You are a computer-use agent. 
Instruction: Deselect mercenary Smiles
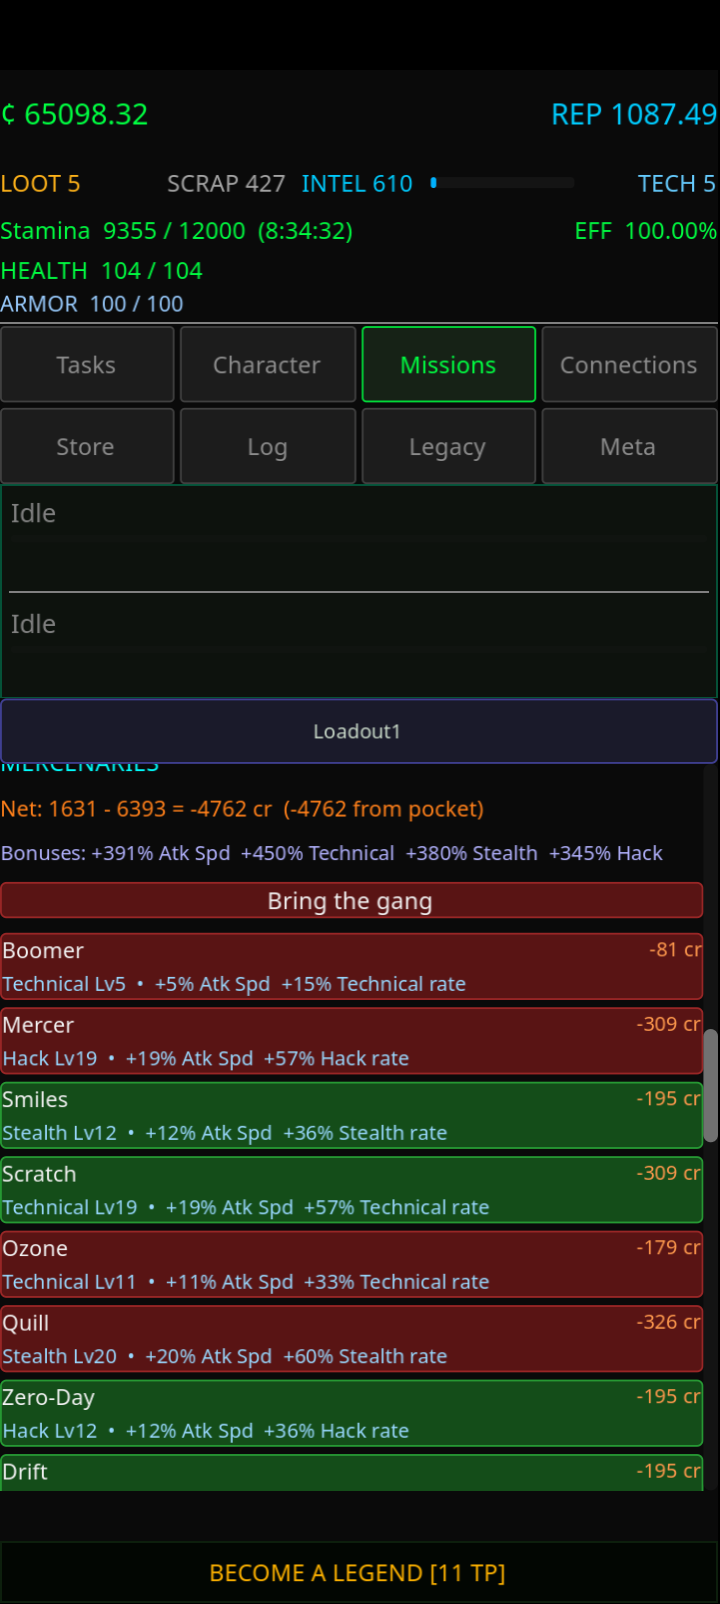pos(351,1116)
